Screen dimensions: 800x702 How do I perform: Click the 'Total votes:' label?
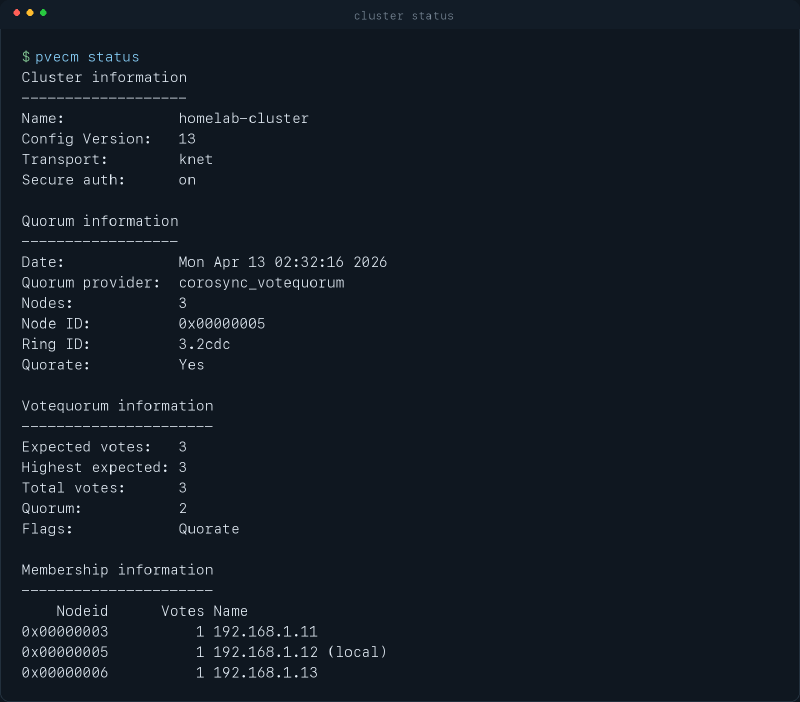73,488
